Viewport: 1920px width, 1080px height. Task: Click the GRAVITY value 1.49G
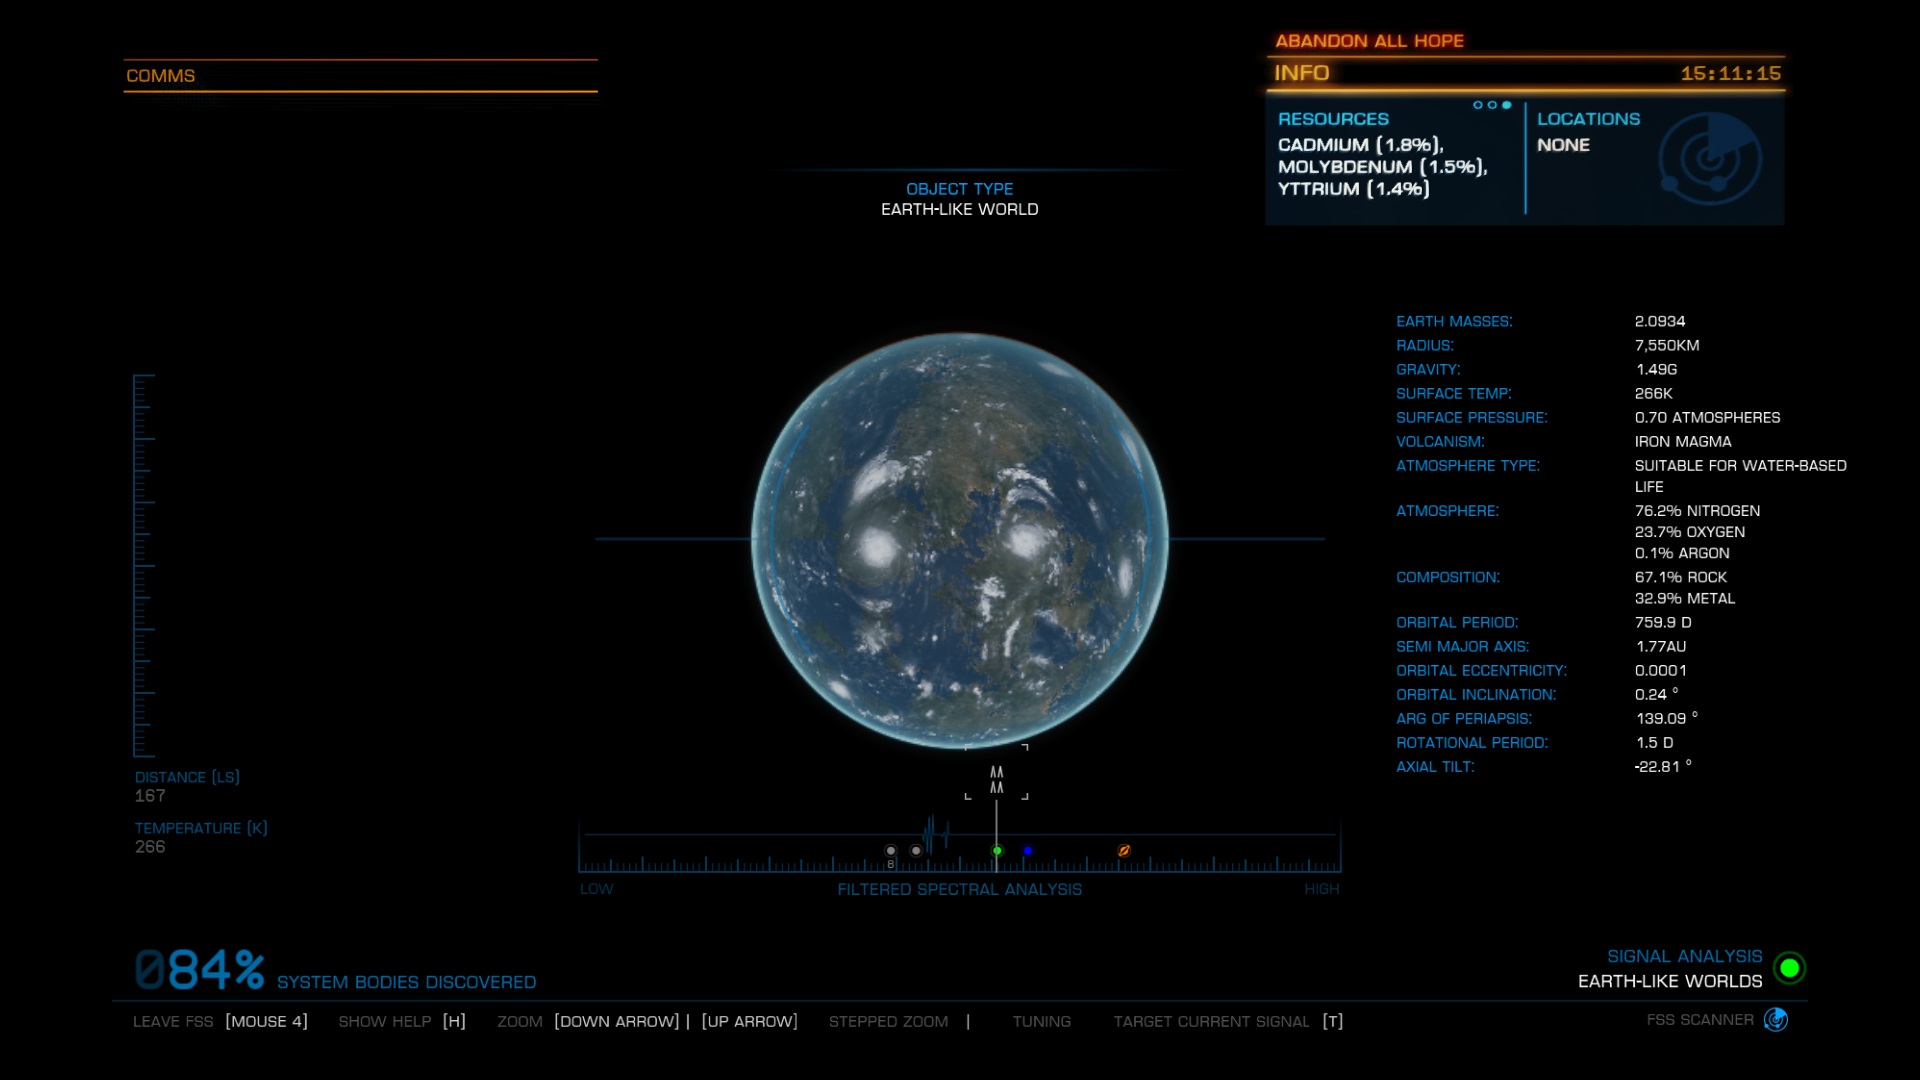coord(1656,369)
